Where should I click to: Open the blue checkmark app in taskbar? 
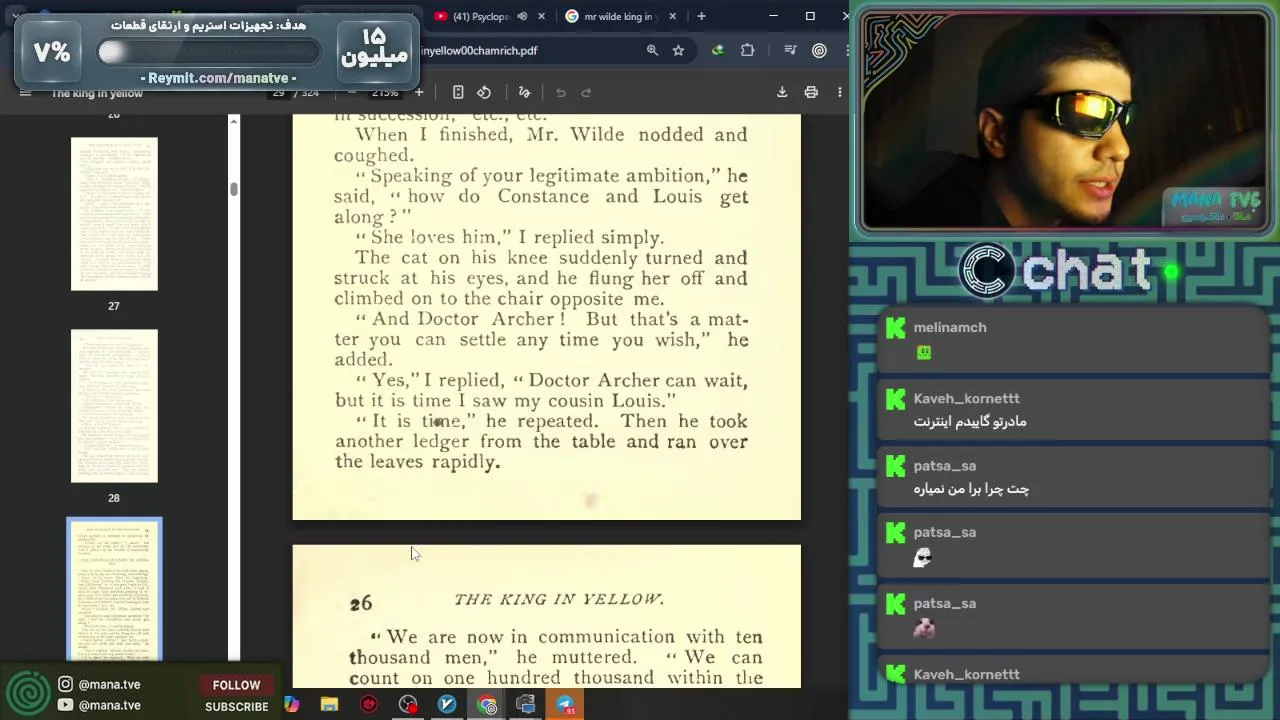coord(447,705)
